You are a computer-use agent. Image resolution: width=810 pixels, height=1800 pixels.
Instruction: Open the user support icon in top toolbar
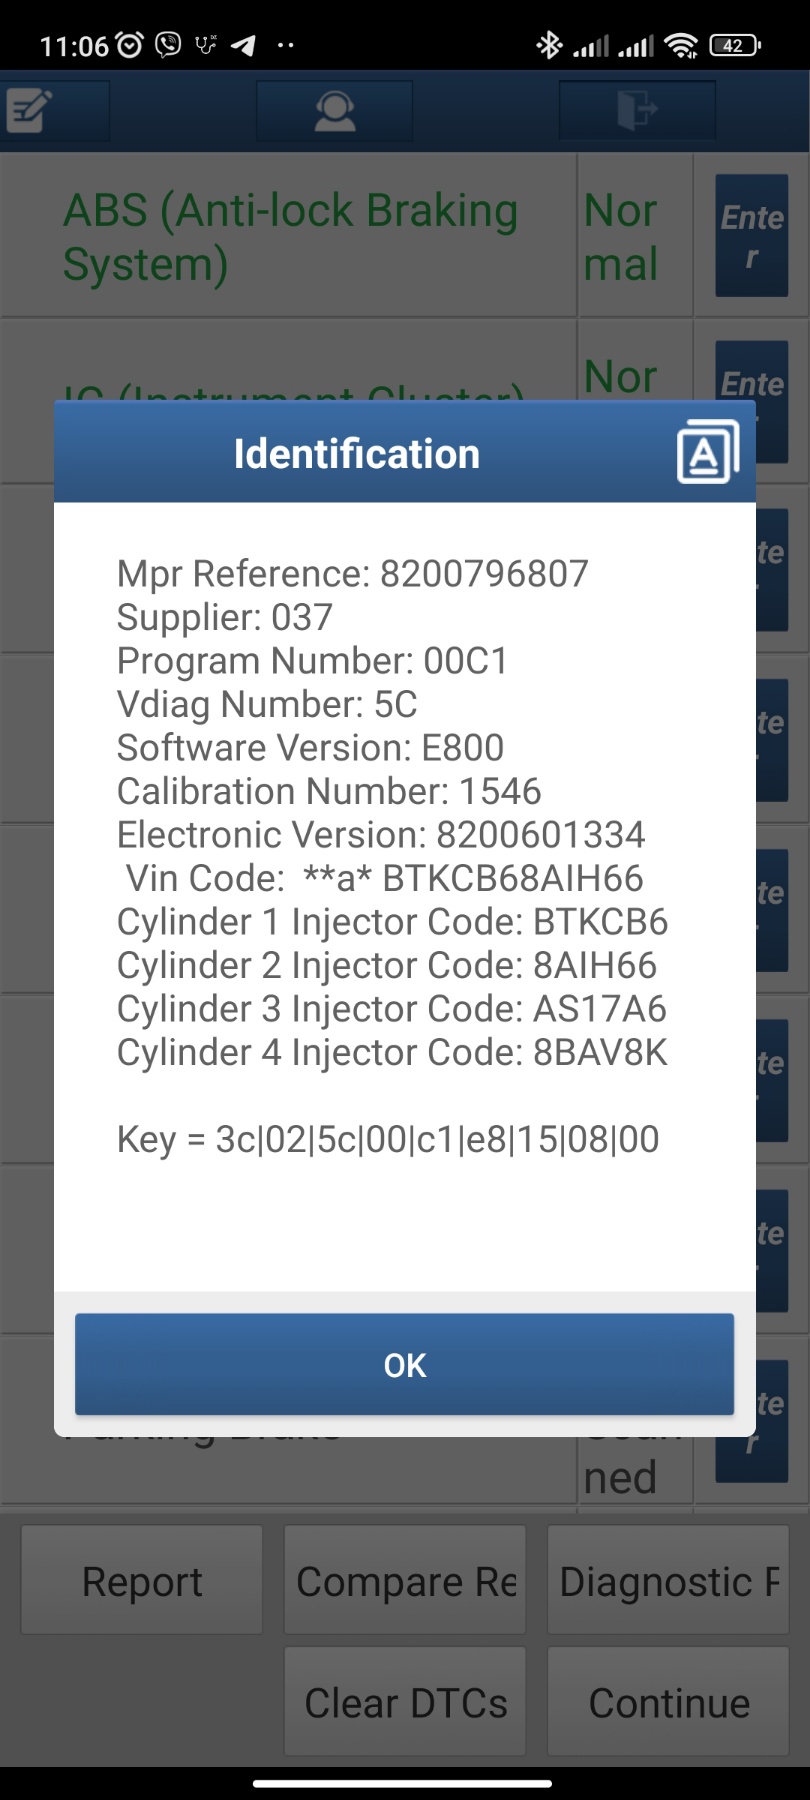click(x=334, y=110)
